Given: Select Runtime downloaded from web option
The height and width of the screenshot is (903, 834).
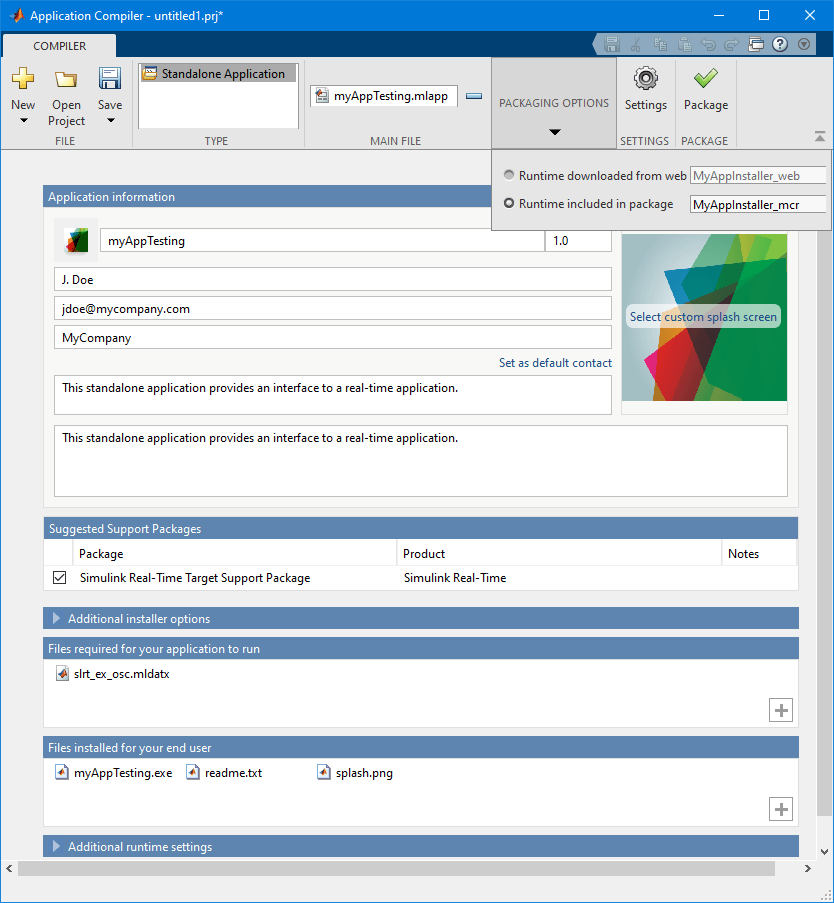Looking at the screenshot, I should [510, 175].
